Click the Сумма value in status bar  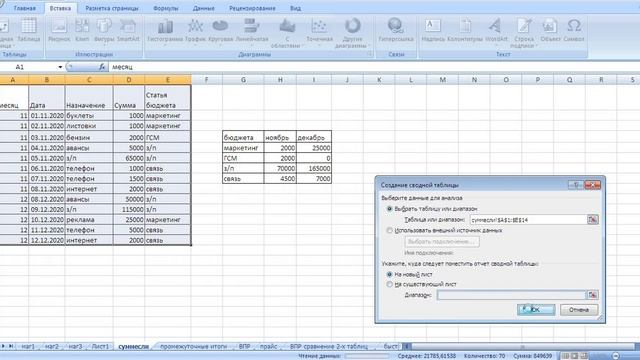(x=533, y=356)
